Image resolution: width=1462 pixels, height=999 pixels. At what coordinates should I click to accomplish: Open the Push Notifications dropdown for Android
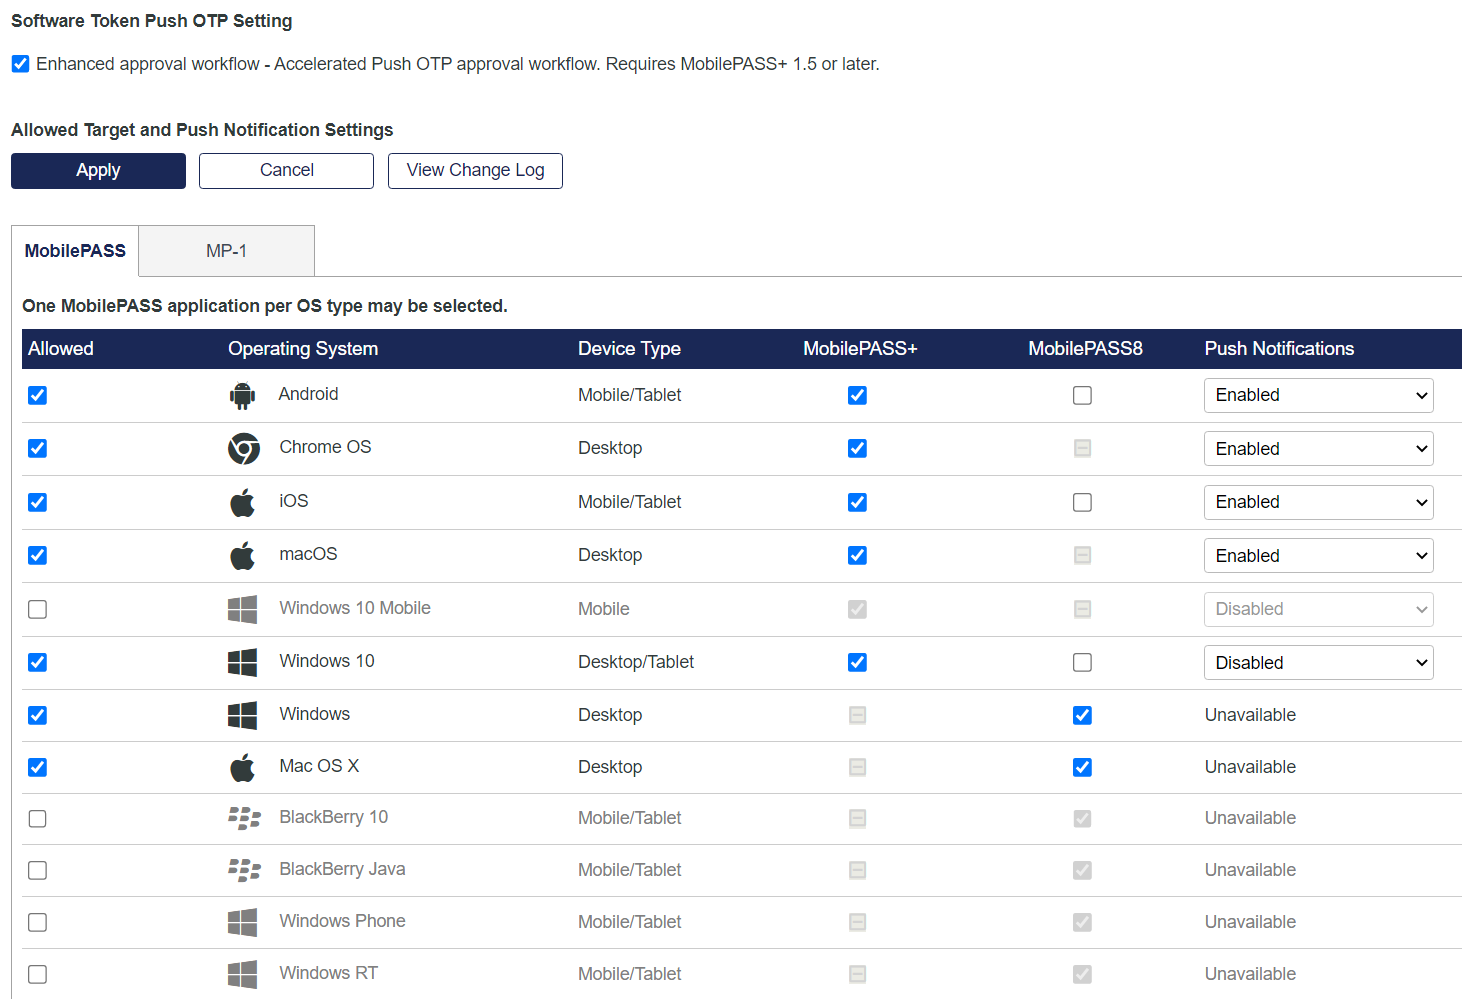(x=1318, y=395)
